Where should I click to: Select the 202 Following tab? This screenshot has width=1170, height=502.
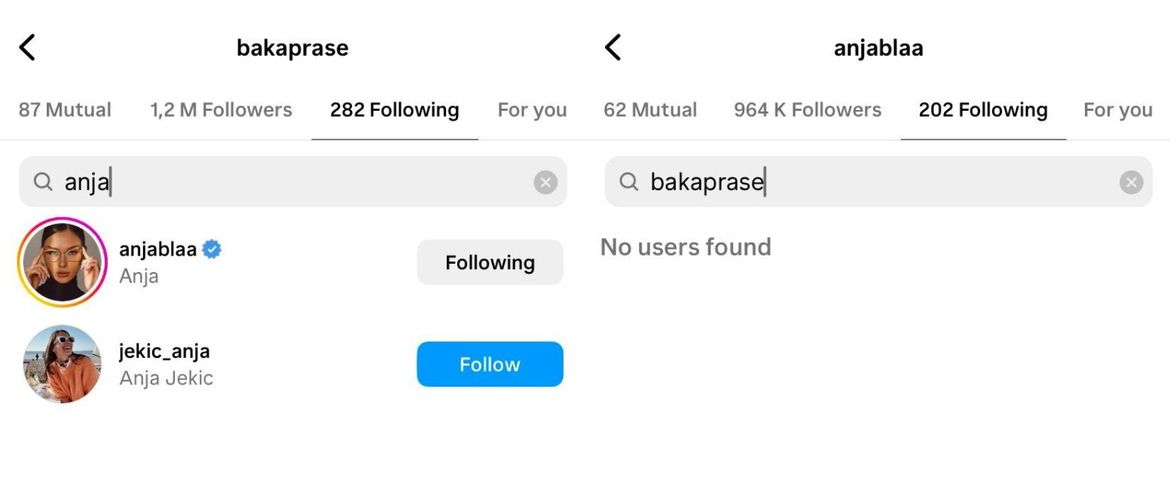[x=983, y=110]
